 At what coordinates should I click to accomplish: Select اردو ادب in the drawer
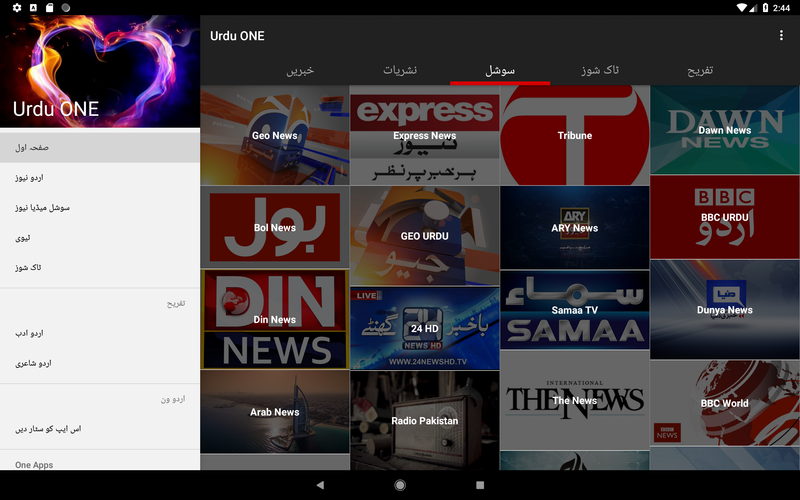(x=100, y=333)
